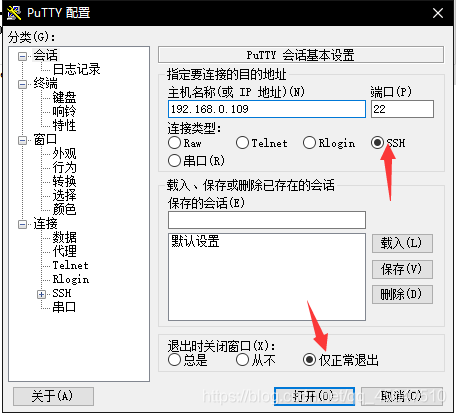Collapse the 连接 tree node
Screen dimensions: 456x415
(x=22, y=224)
